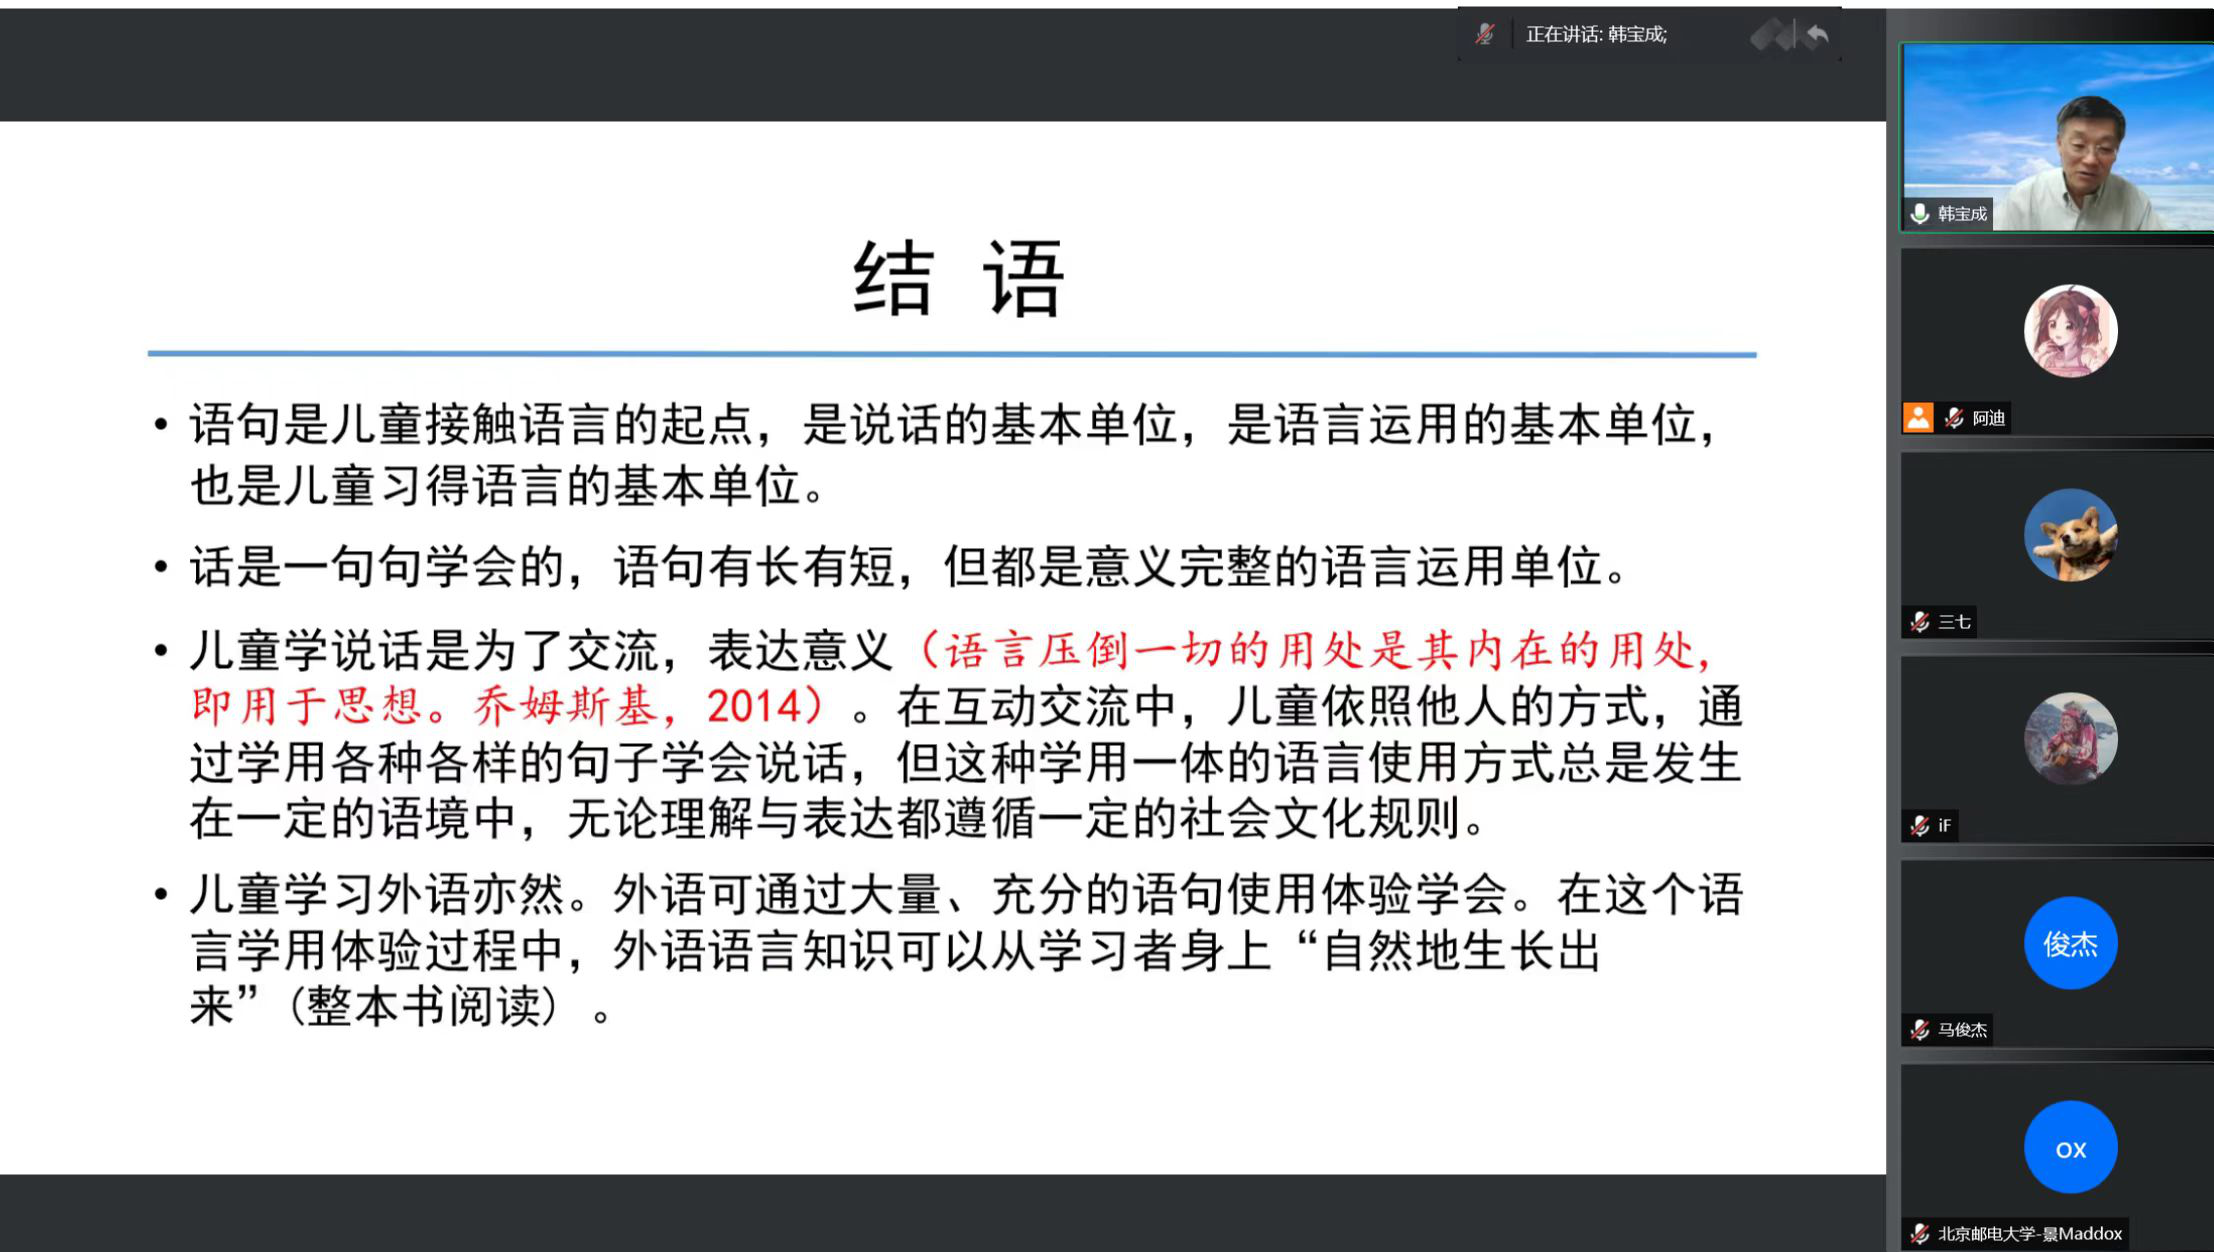Click the orange host icon next to 阿迪
The image size is (2214, 1252).
[x=1918, y=417]
